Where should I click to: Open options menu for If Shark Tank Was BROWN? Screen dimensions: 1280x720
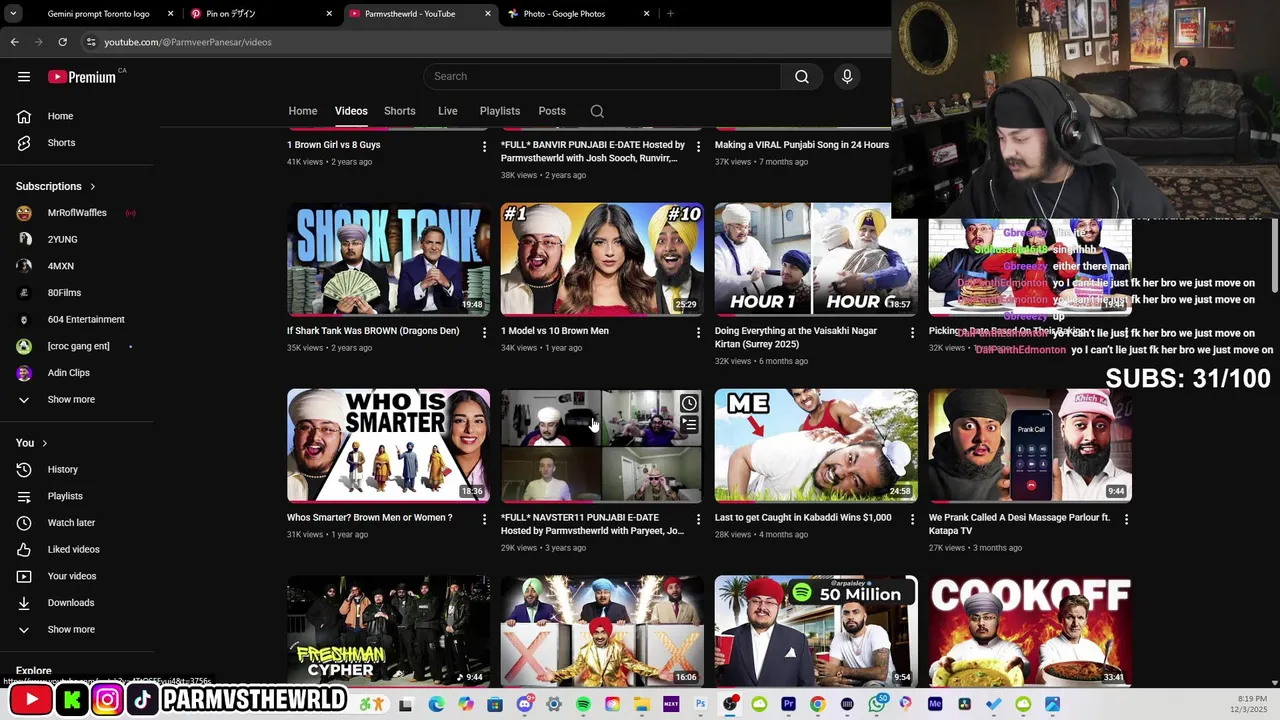pos(484,332)
